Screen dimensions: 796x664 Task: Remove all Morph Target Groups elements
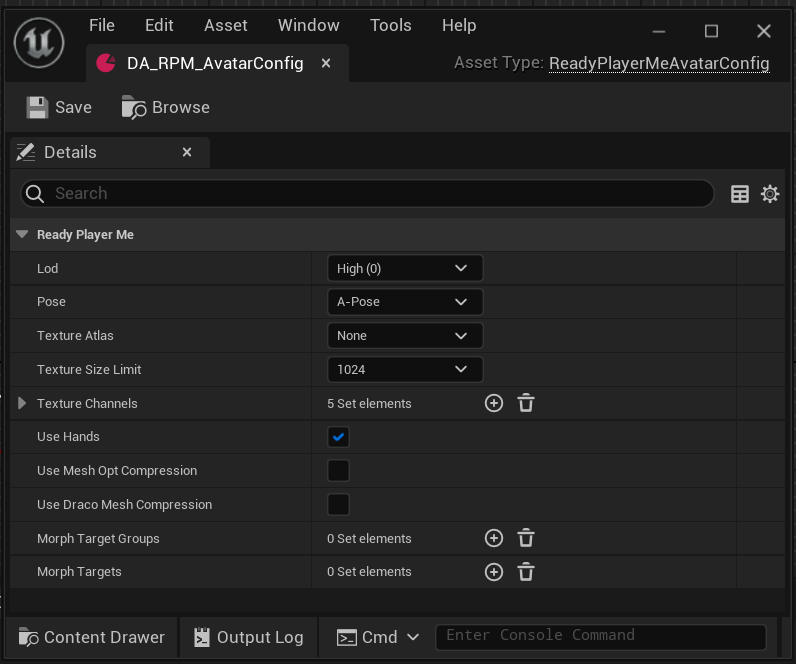(x=526, y=539)
